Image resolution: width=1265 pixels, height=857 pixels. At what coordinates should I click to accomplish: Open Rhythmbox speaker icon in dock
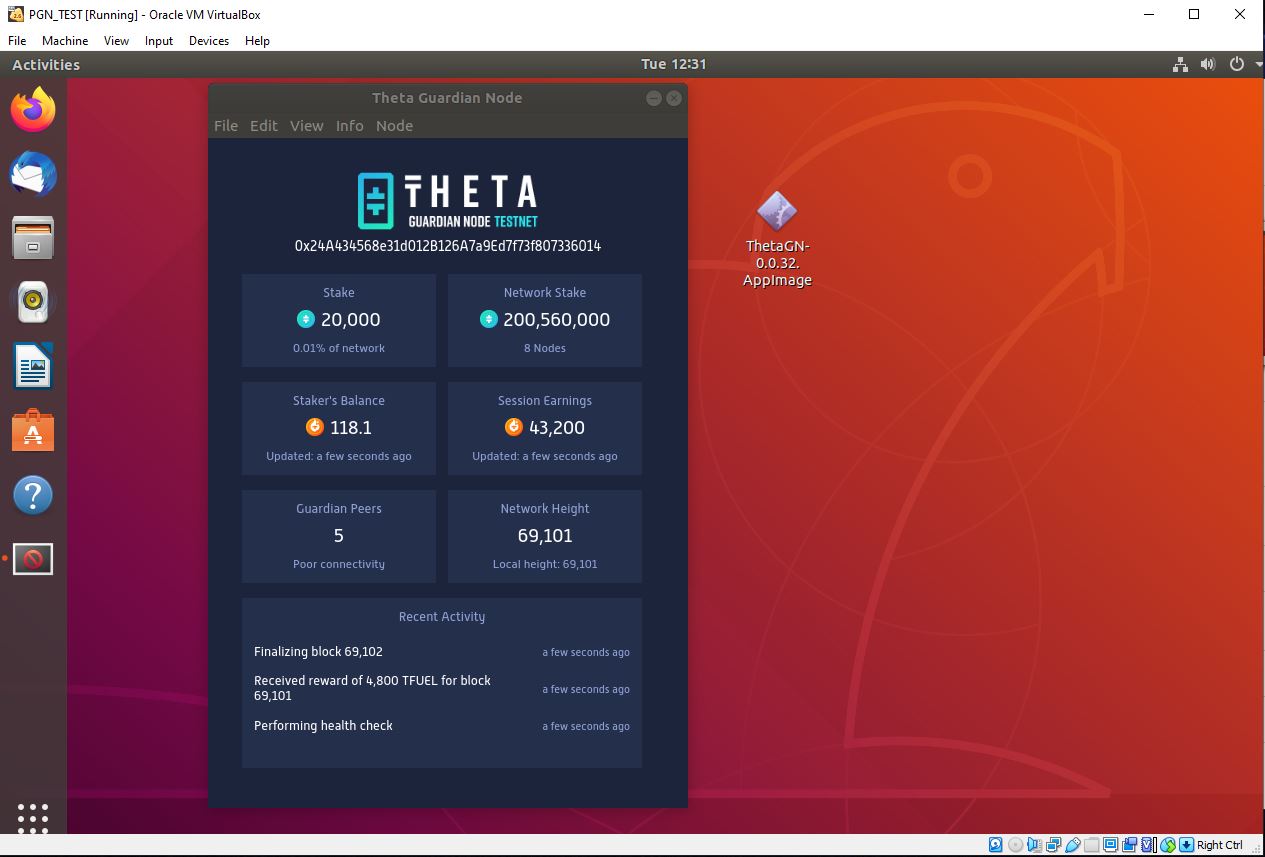pyautogui.click(x=33, y=301)
